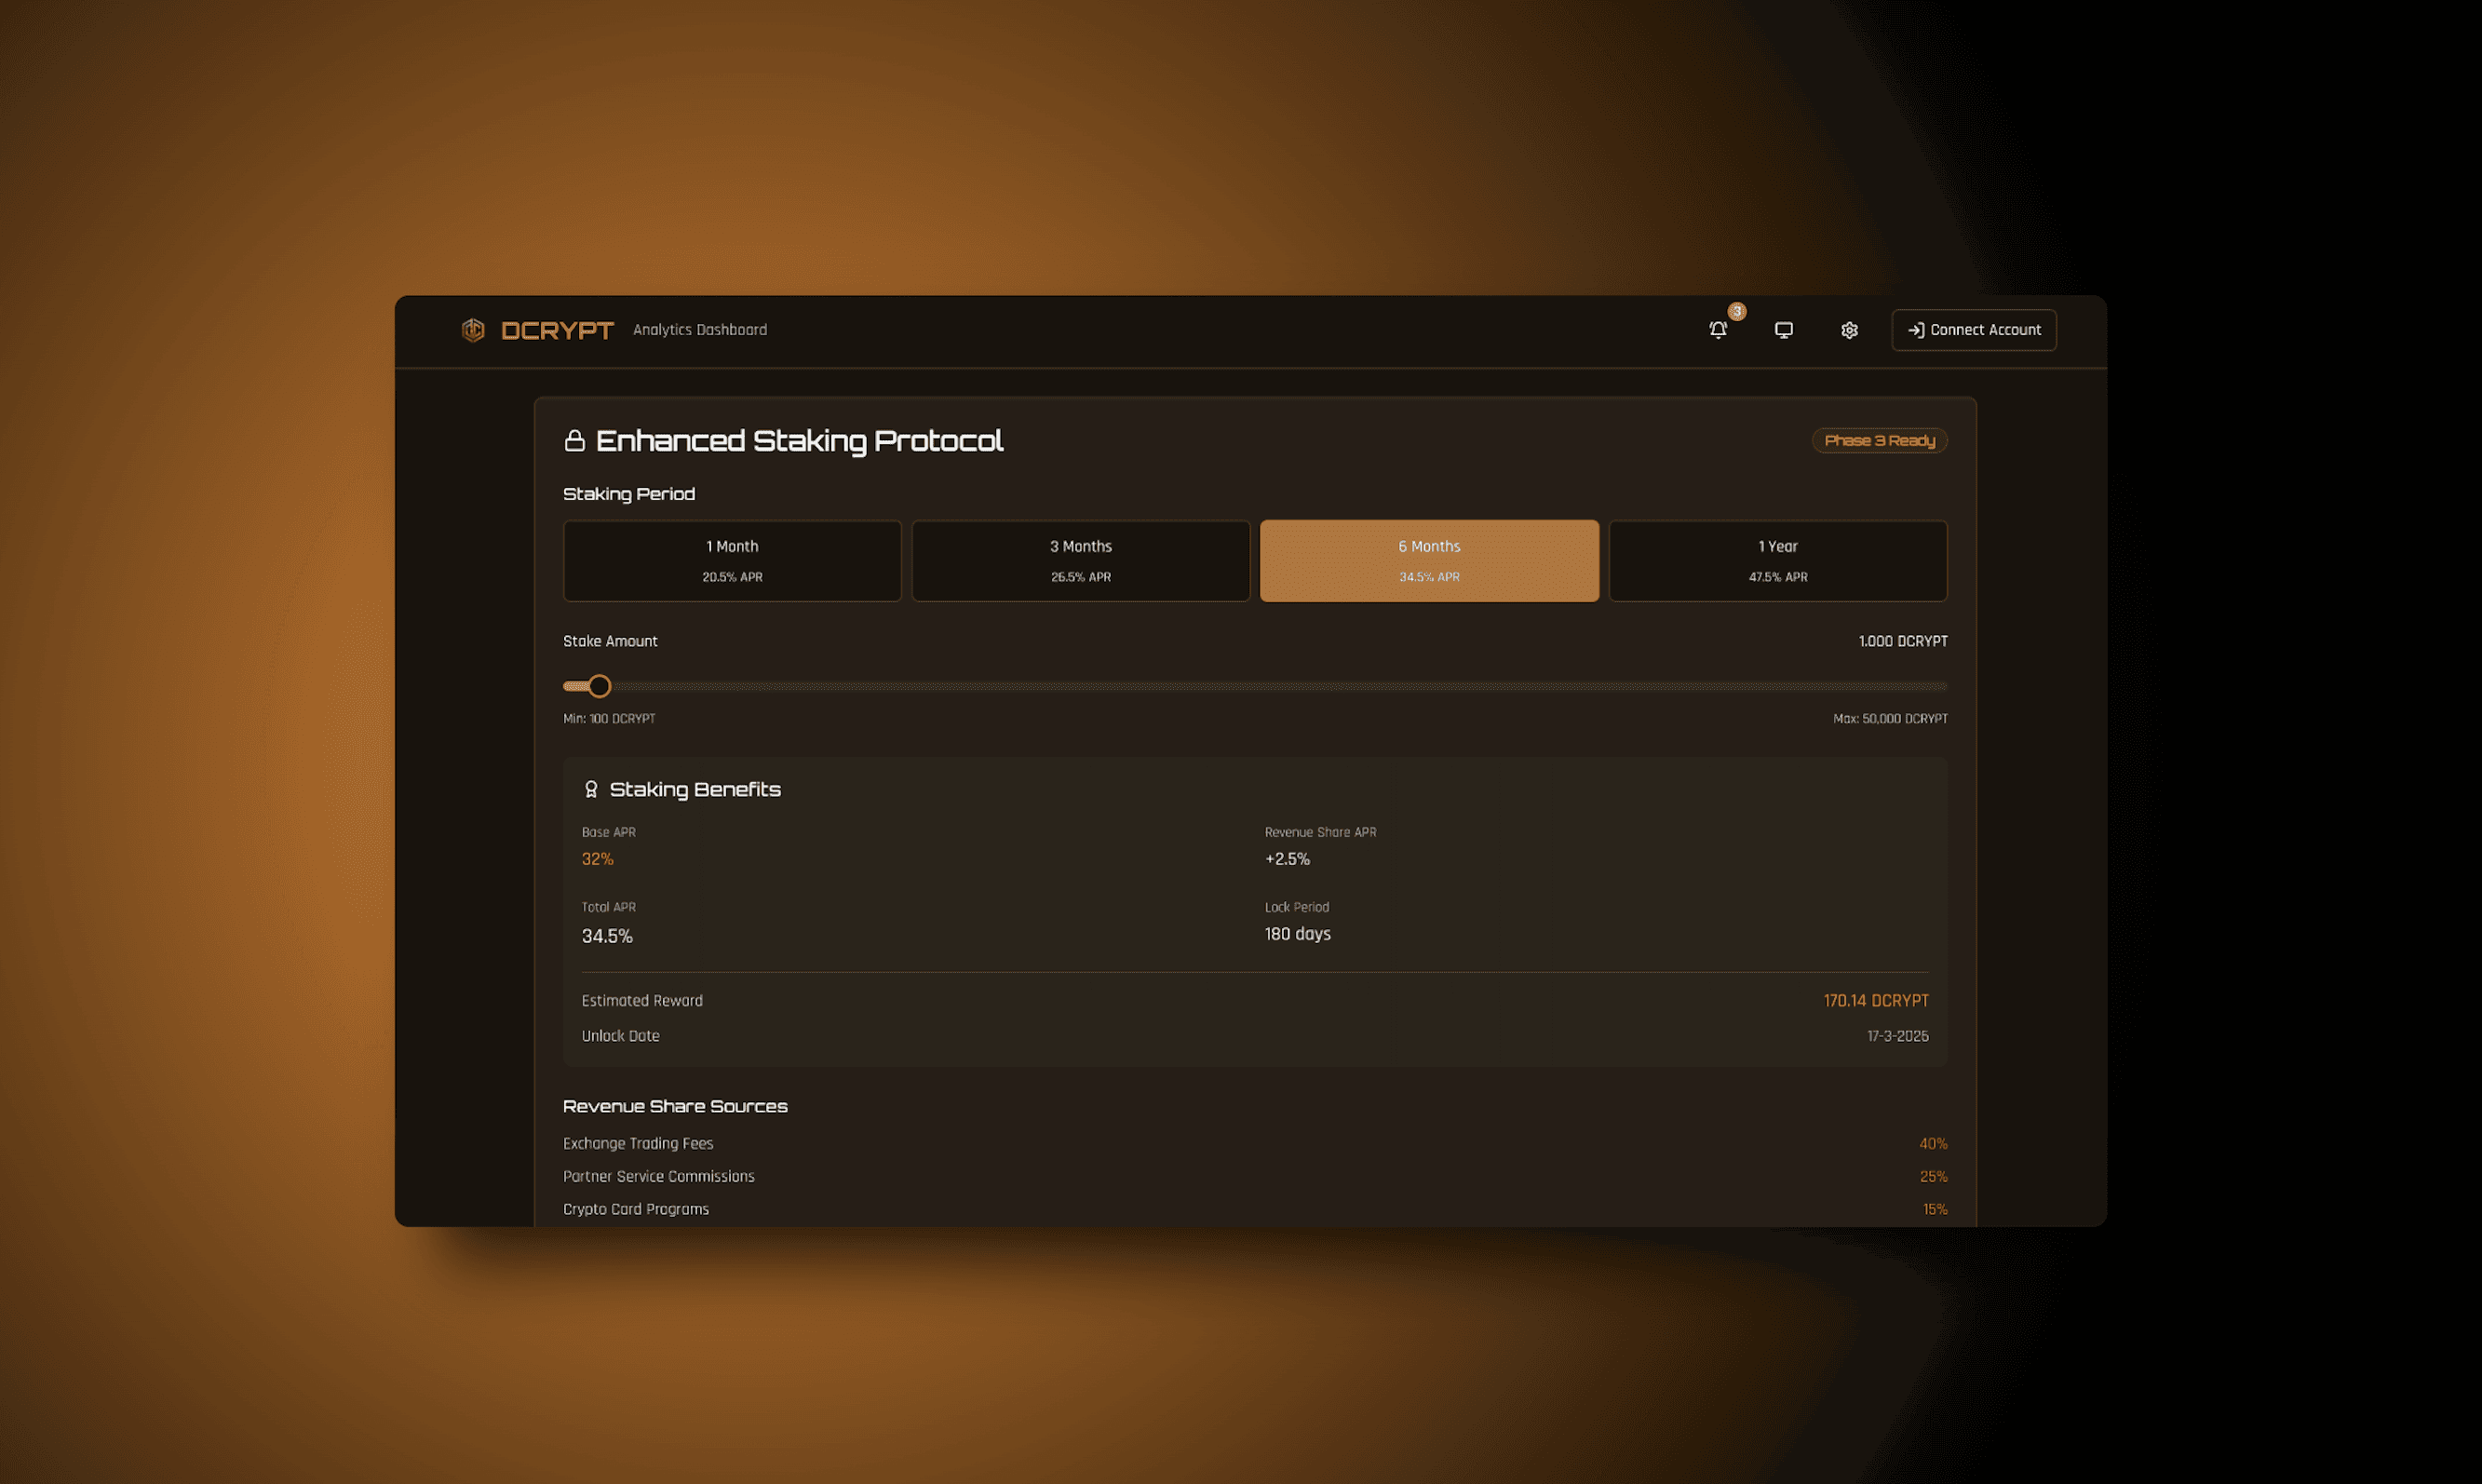This screenshot has height=1484, width=2482.
Task: Click notification badge showing 3
Action: click(x=1737, y=312)
